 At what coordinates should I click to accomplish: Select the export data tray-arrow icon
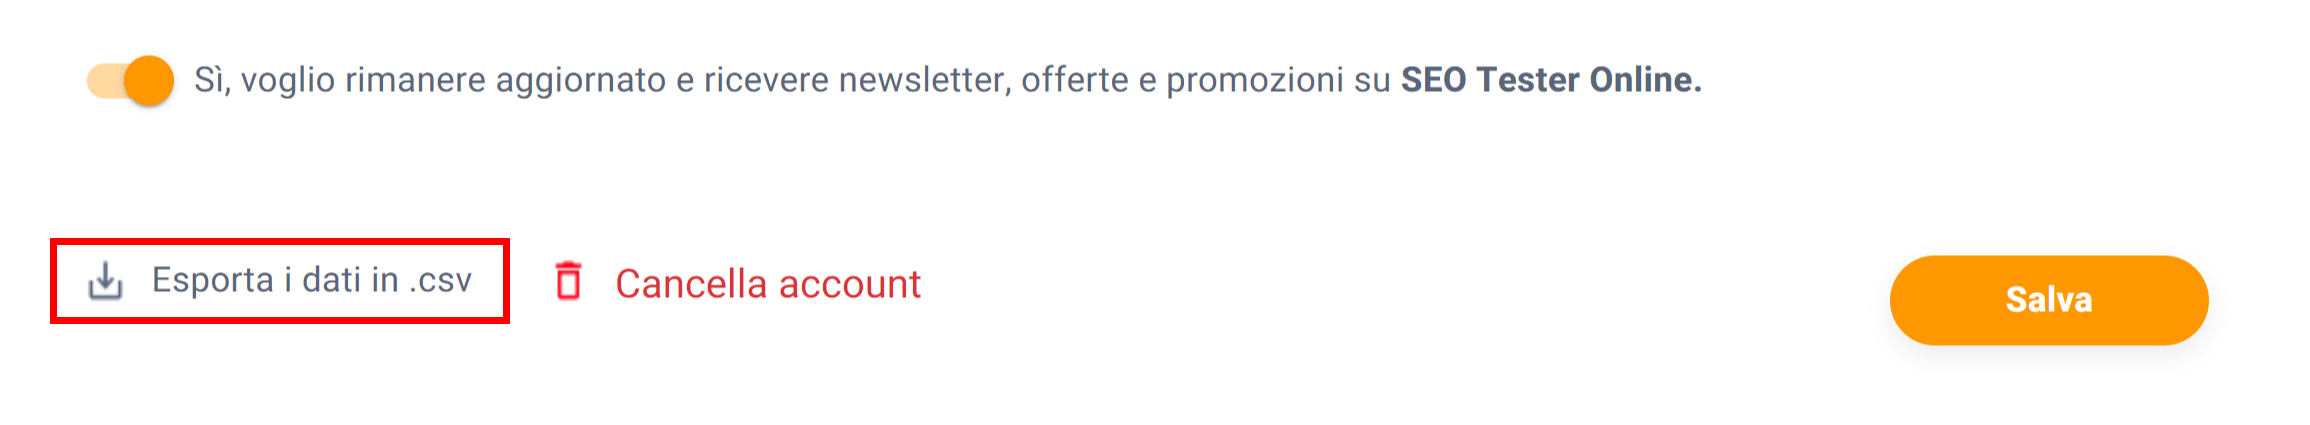105,281
